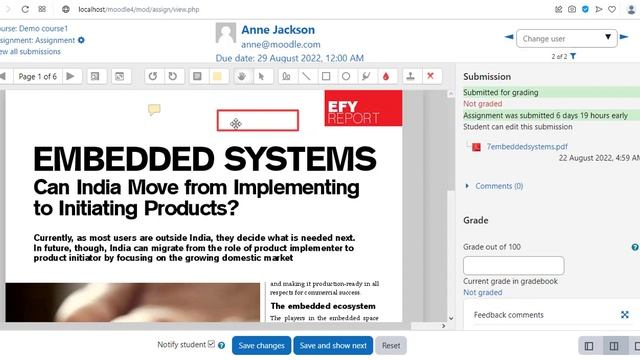This screenshot has height=360, width=640.
Task: Click the expand/collapse comments icon
Action: pos(119,76)
